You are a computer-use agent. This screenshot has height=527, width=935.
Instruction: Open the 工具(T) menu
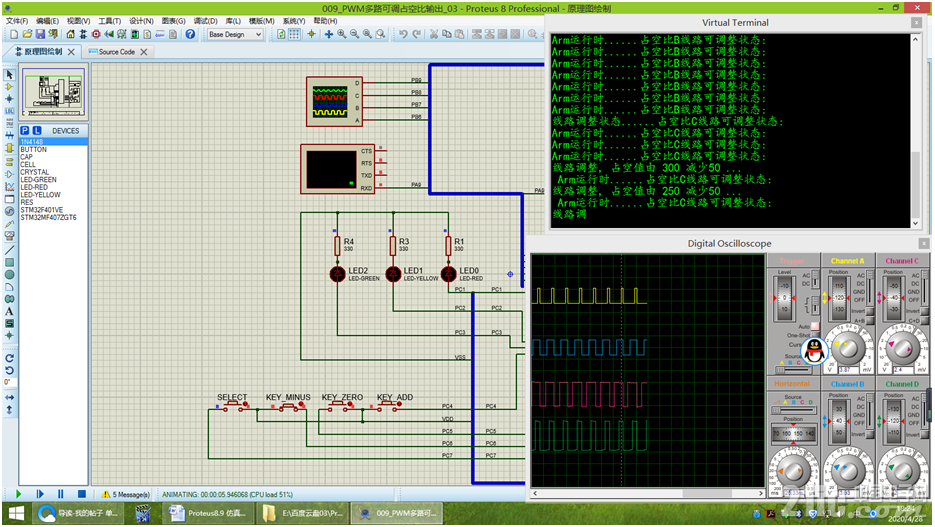(109, 21)
